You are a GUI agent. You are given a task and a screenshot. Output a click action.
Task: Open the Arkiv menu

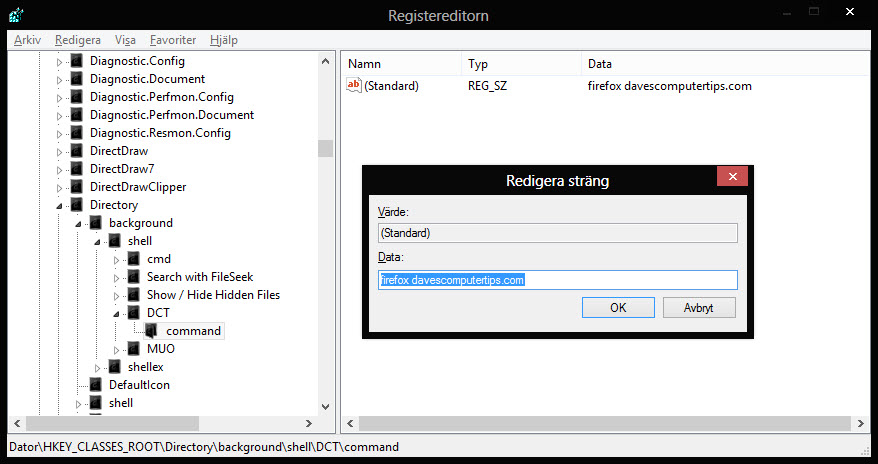[27, 40]
